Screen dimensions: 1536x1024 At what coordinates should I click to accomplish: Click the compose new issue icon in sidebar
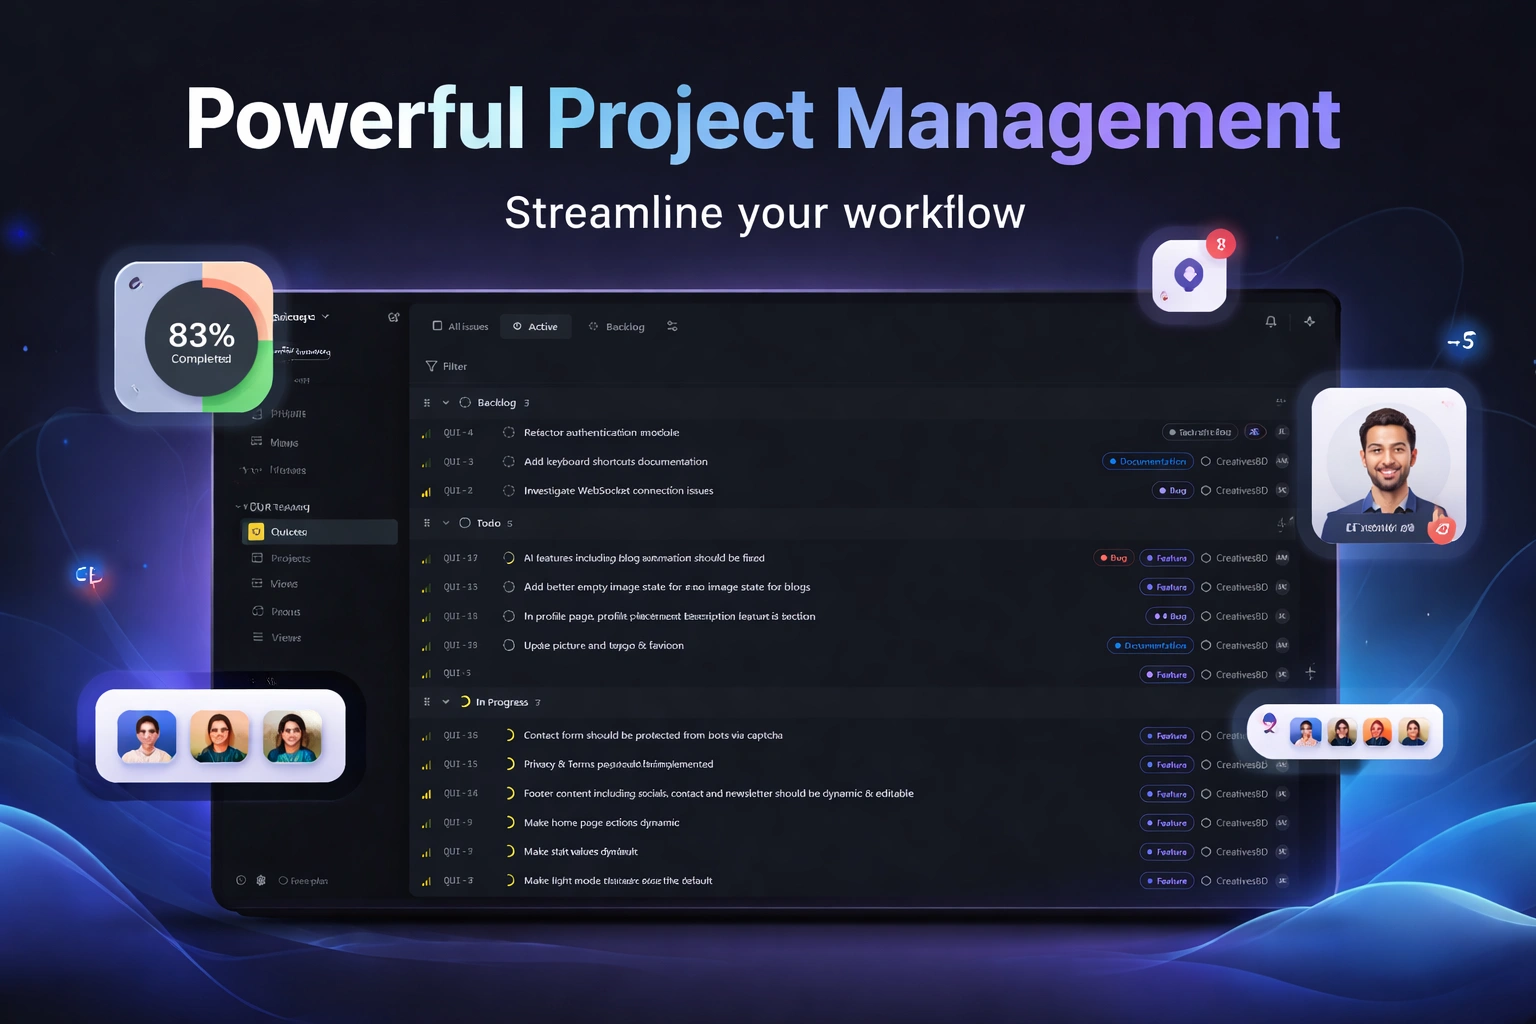[x=393, y=318]
